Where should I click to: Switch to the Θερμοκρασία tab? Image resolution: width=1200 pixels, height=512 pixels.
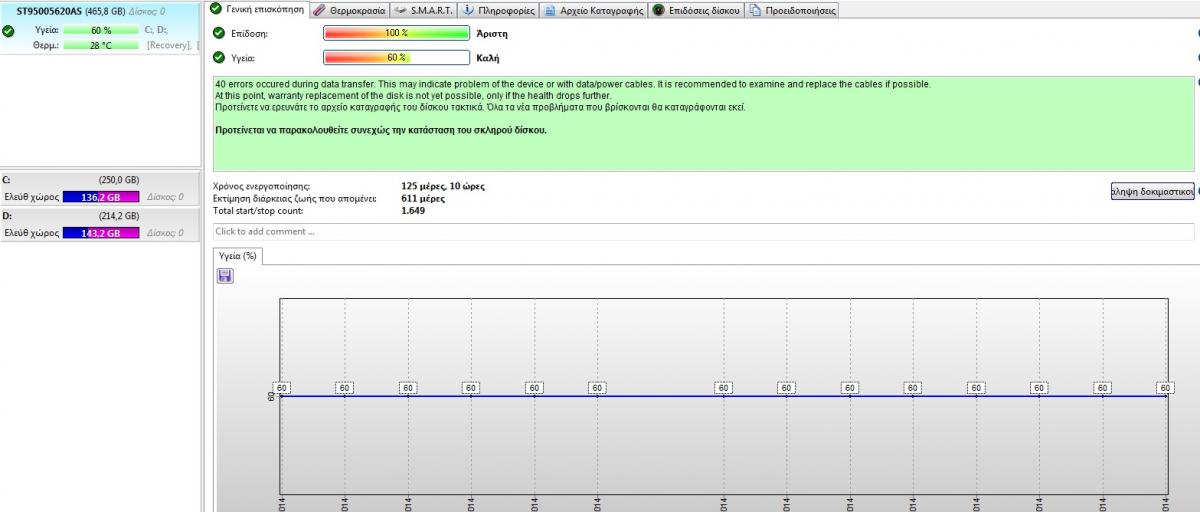tap(349, 10)
